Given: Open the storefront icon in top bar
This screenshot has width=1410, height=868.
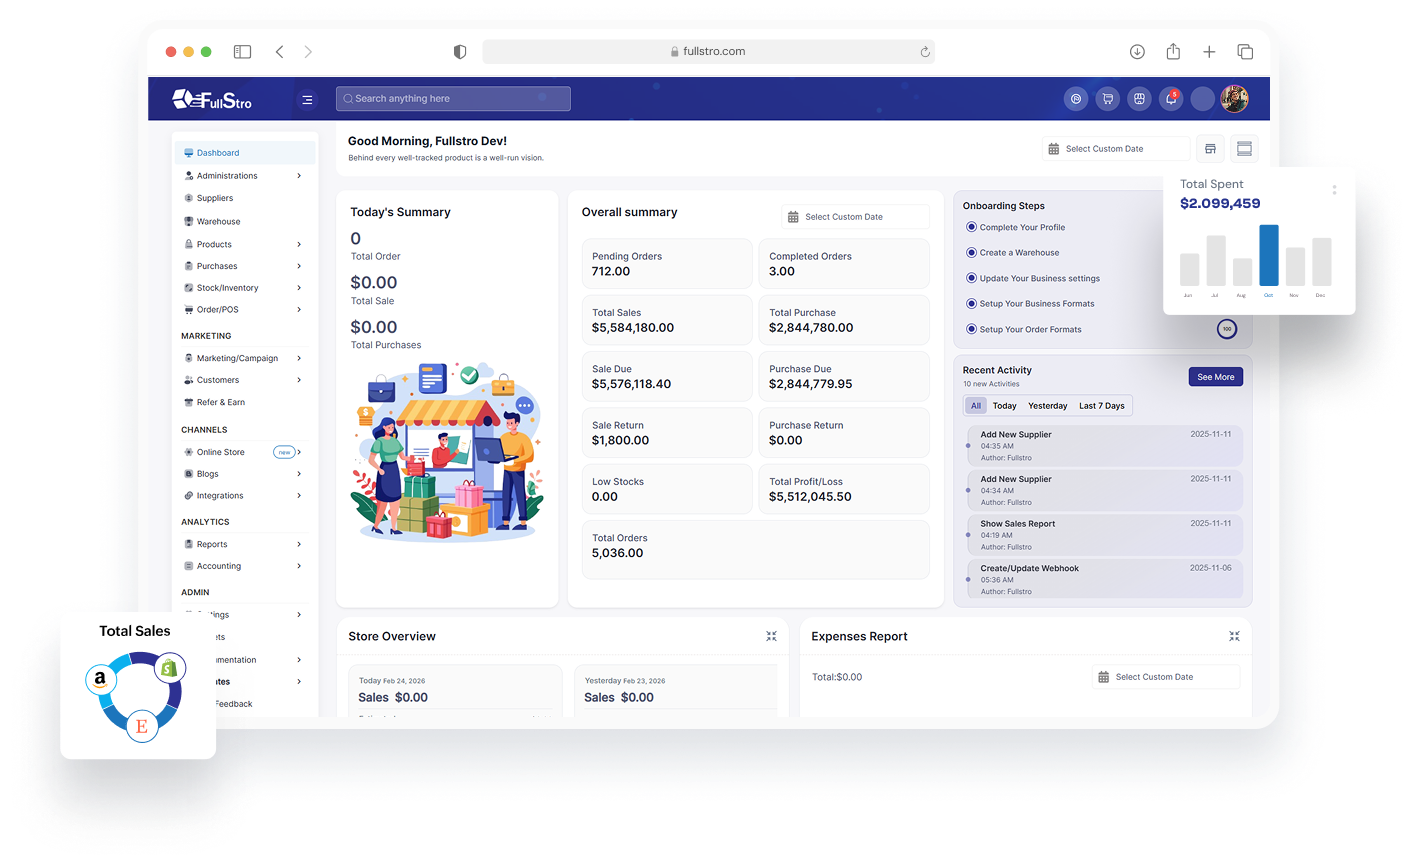Looking at the screenshot, I should (x=1139, y=99).
